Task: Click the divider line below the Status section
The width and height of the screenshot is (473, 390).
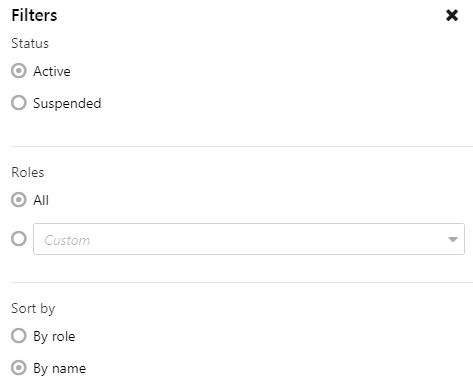Action: (242, 146)
